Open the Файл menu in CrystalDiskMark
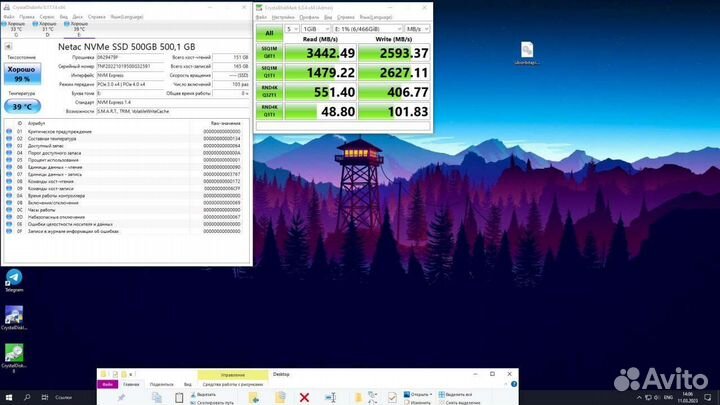 point(261,17)
